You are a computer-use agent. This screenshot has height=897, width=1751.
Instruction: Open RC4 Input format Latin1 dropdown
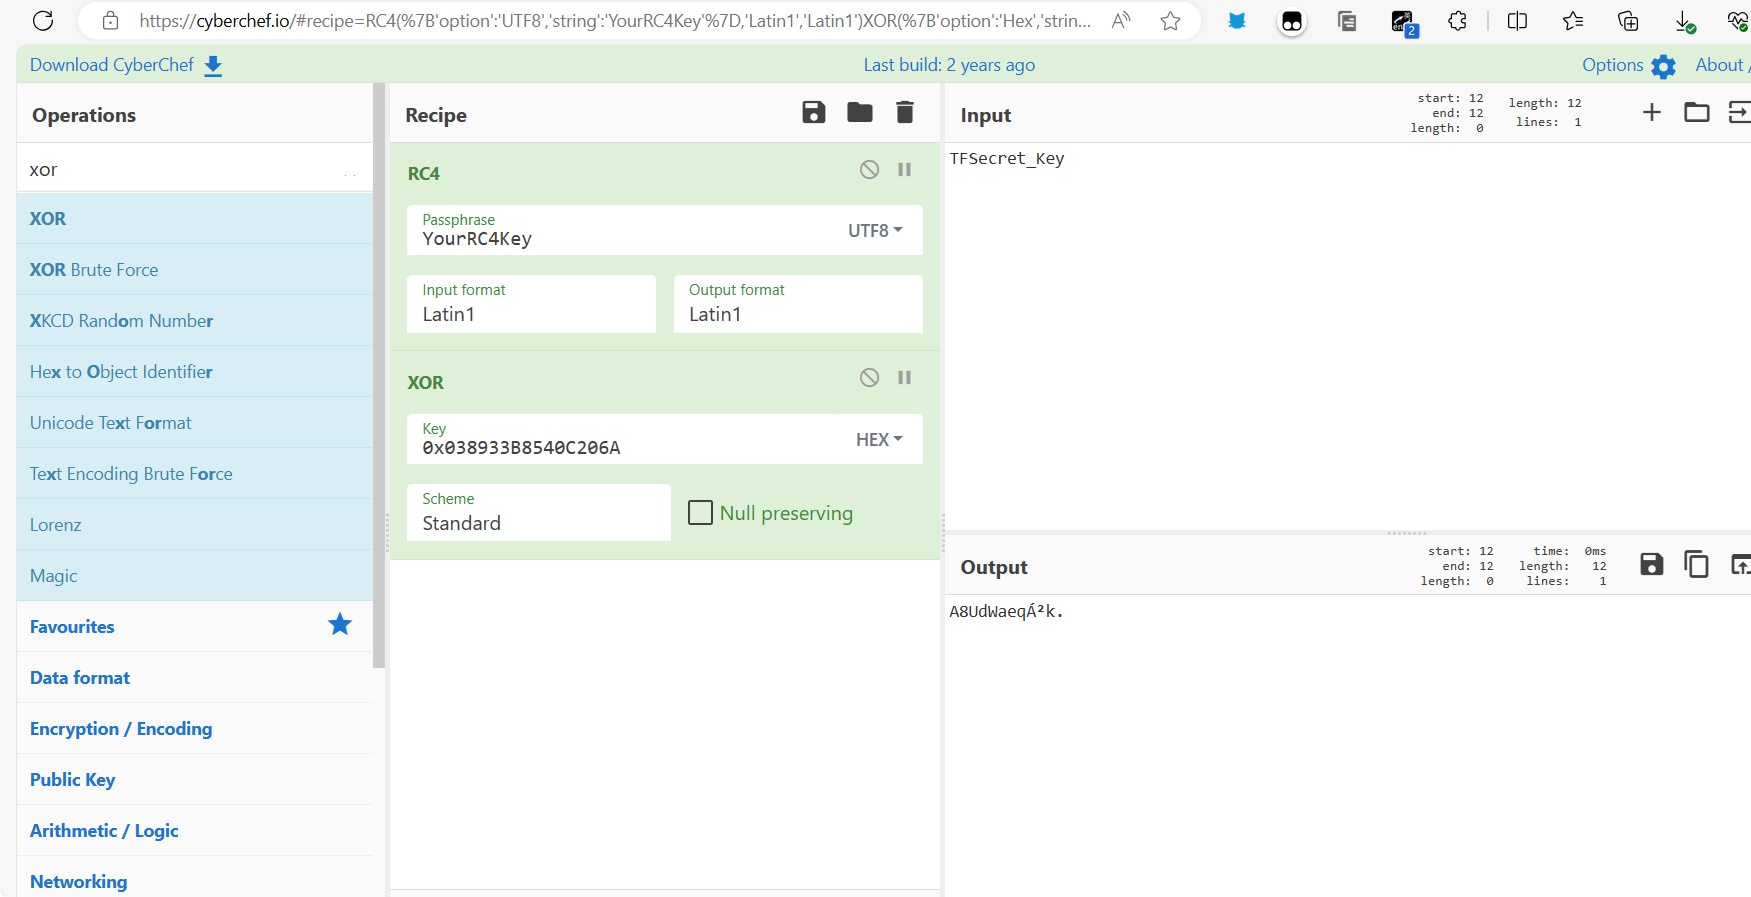(x=531, y=304)
